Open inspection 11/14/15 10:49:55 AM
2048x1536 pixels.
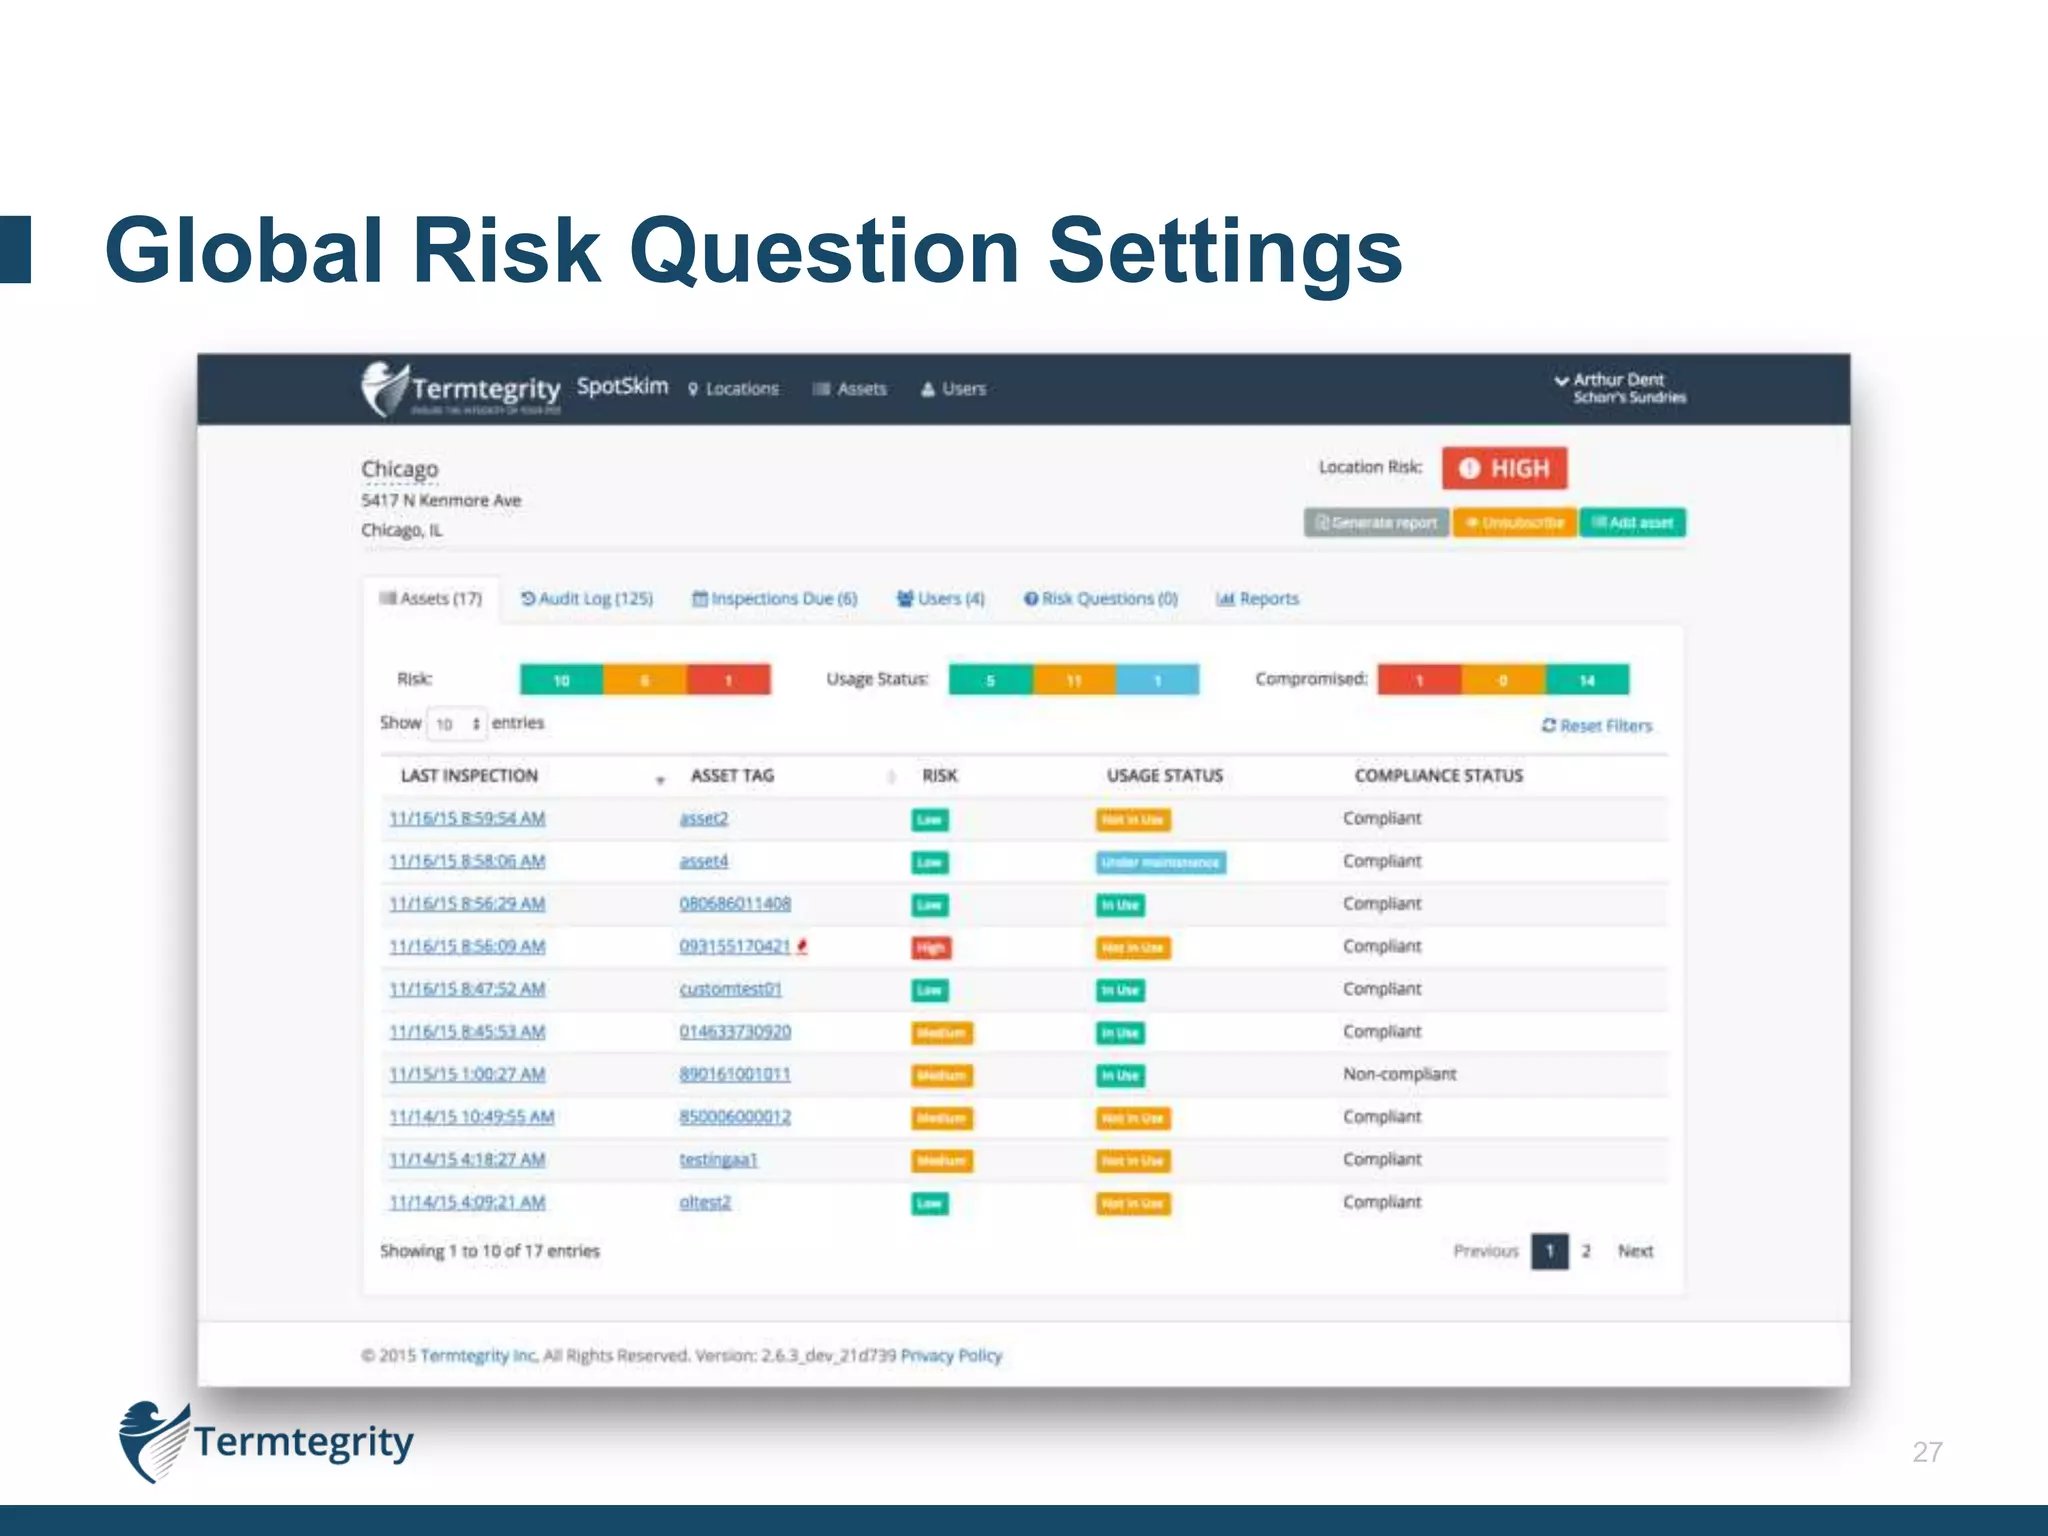tap(471, 1117)
